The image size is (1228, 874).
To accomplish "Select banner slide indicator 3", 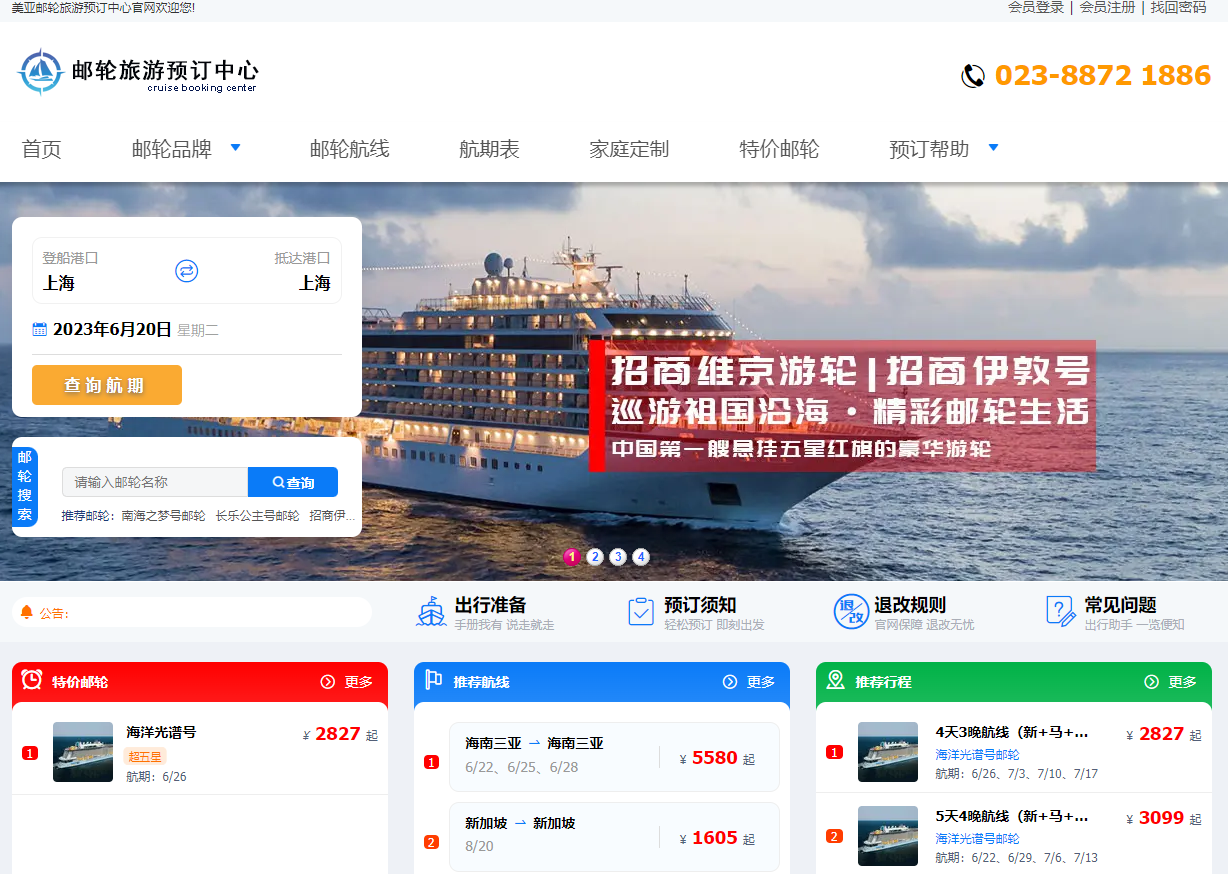I will coord(618,557).
